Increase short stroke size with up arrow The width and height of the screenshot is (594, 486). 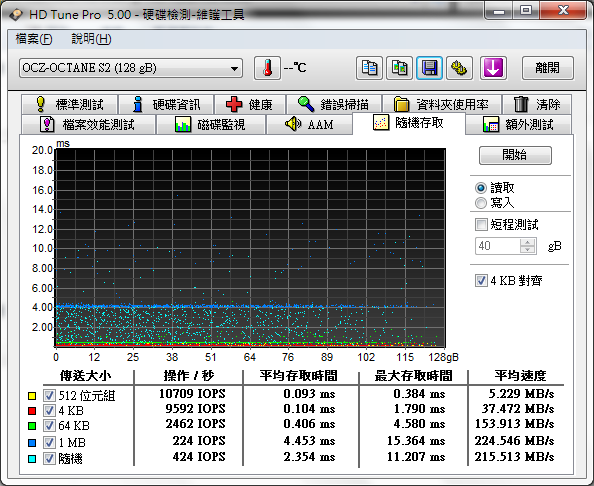point(528,242)
